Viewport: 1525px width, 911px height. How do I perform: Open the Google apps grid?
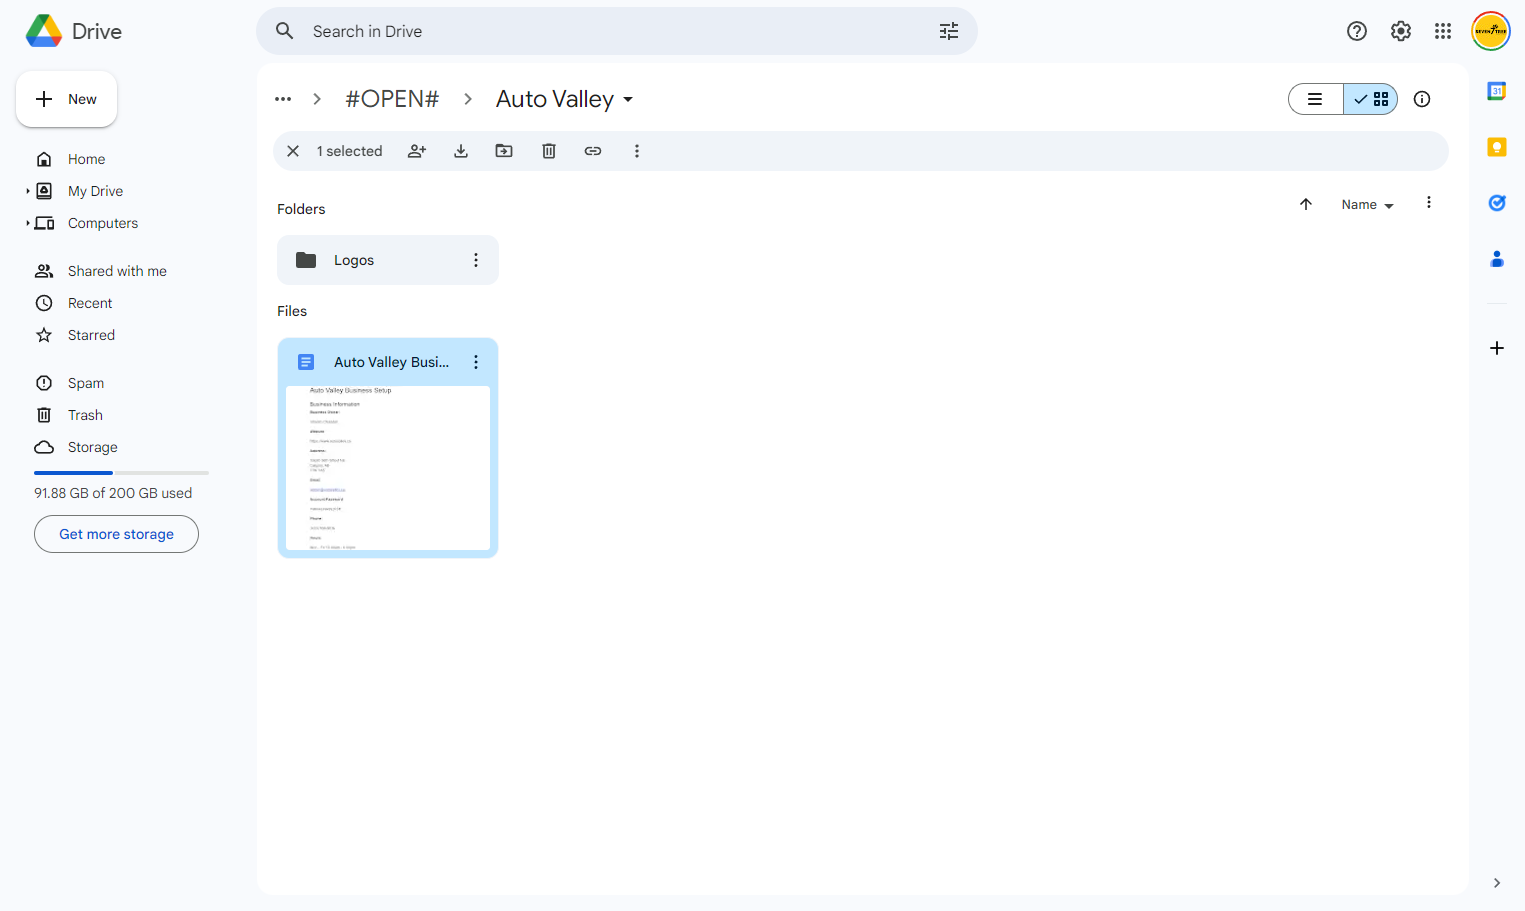pyautogui.click(x=1443, y=31)
